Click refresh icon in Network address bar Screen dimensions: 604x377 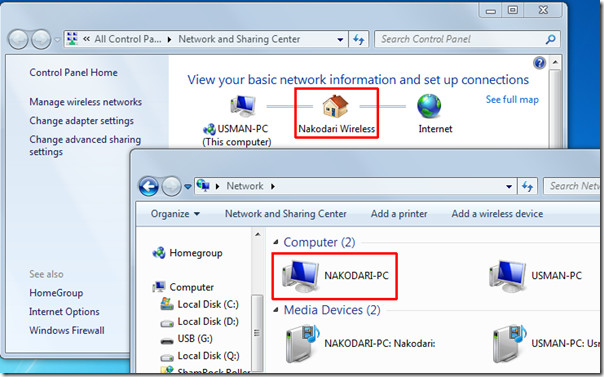coord(527,186)
